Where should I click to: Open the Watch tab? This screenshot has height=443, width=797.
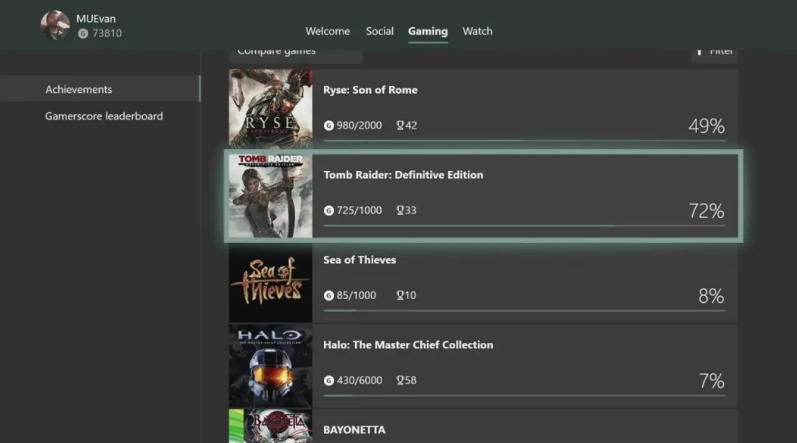point(477,31)
